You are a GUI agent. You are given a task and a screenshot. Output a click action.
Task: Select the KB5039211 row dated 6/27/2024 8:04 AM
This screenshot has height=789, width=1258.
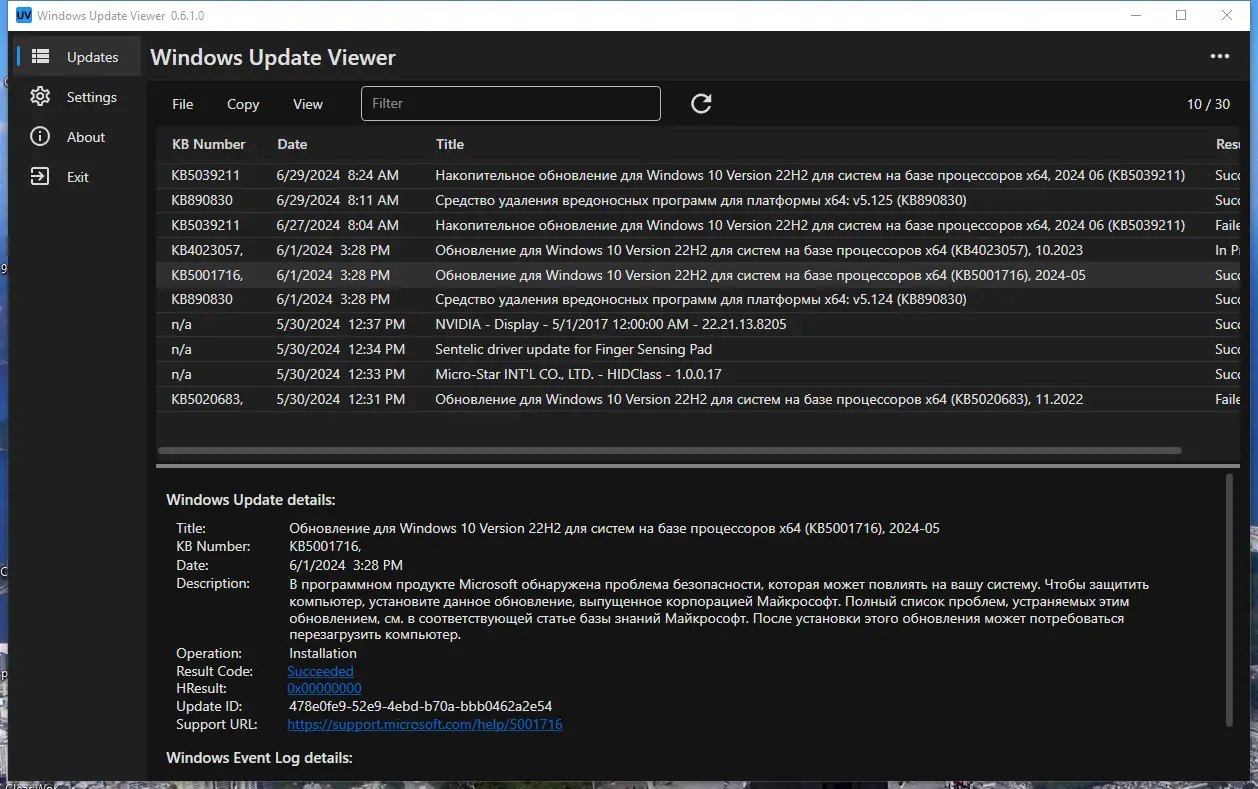coord(698,225)
